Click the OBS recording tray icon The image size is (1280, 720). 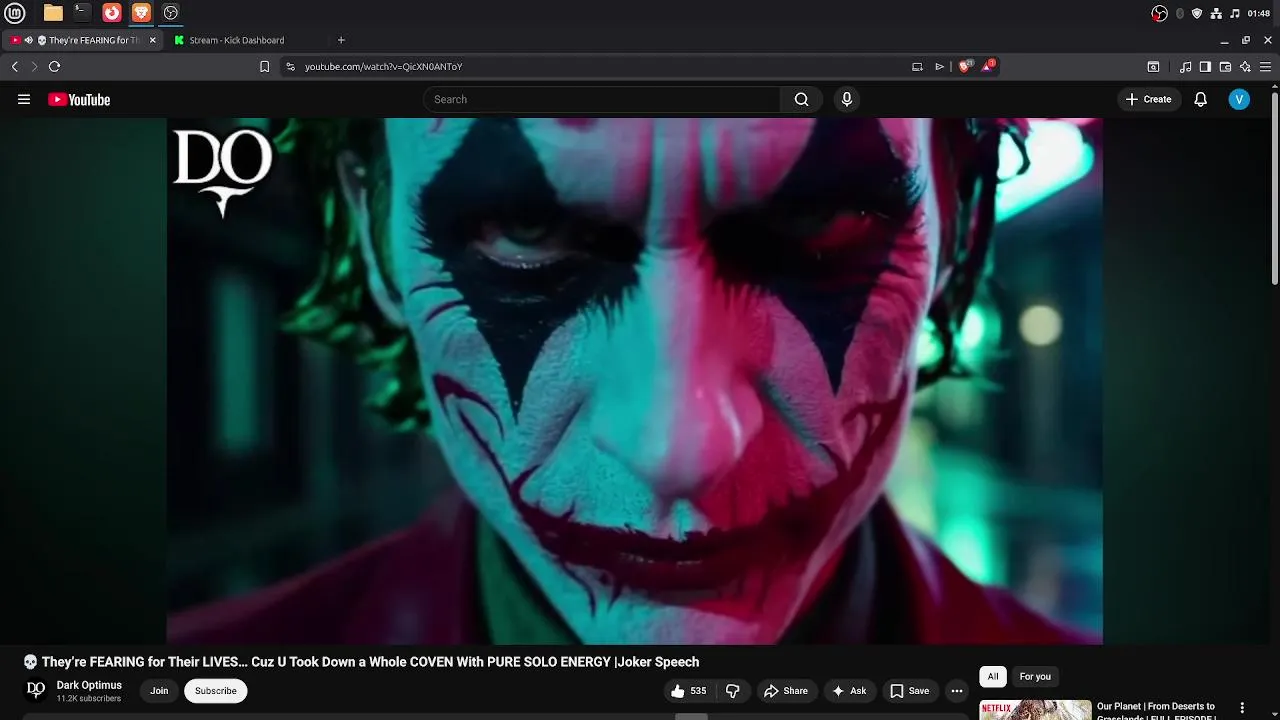1159,13
